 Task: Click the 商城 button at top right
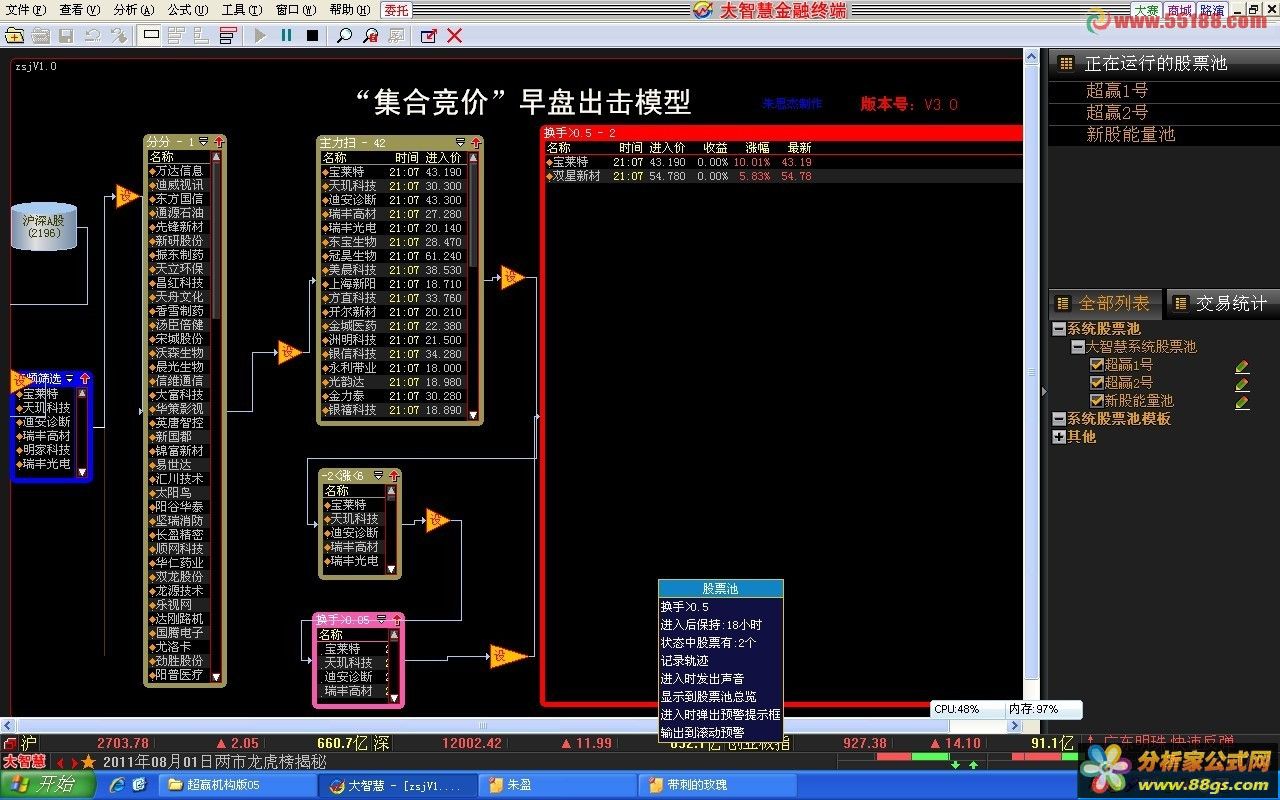1179,10
